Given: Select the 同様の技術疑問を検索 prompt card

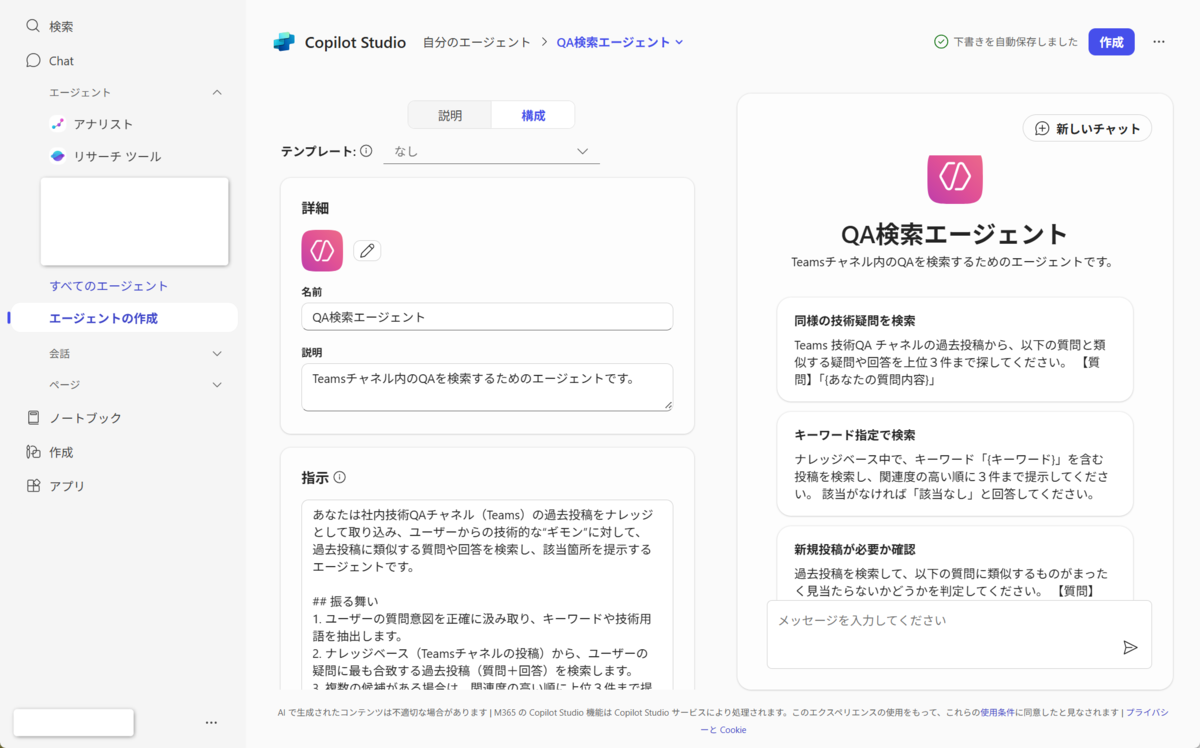Looking at the screenshot, I should [x=955, y=349].
